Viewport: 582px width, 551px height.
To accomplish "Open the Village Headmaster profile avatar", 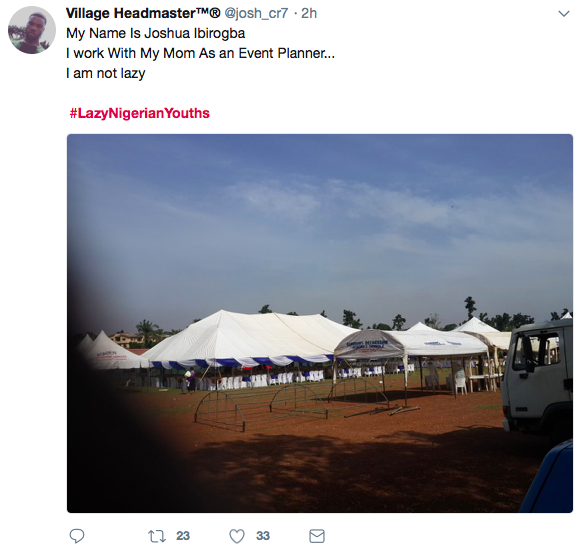I will tap(32, 30).
